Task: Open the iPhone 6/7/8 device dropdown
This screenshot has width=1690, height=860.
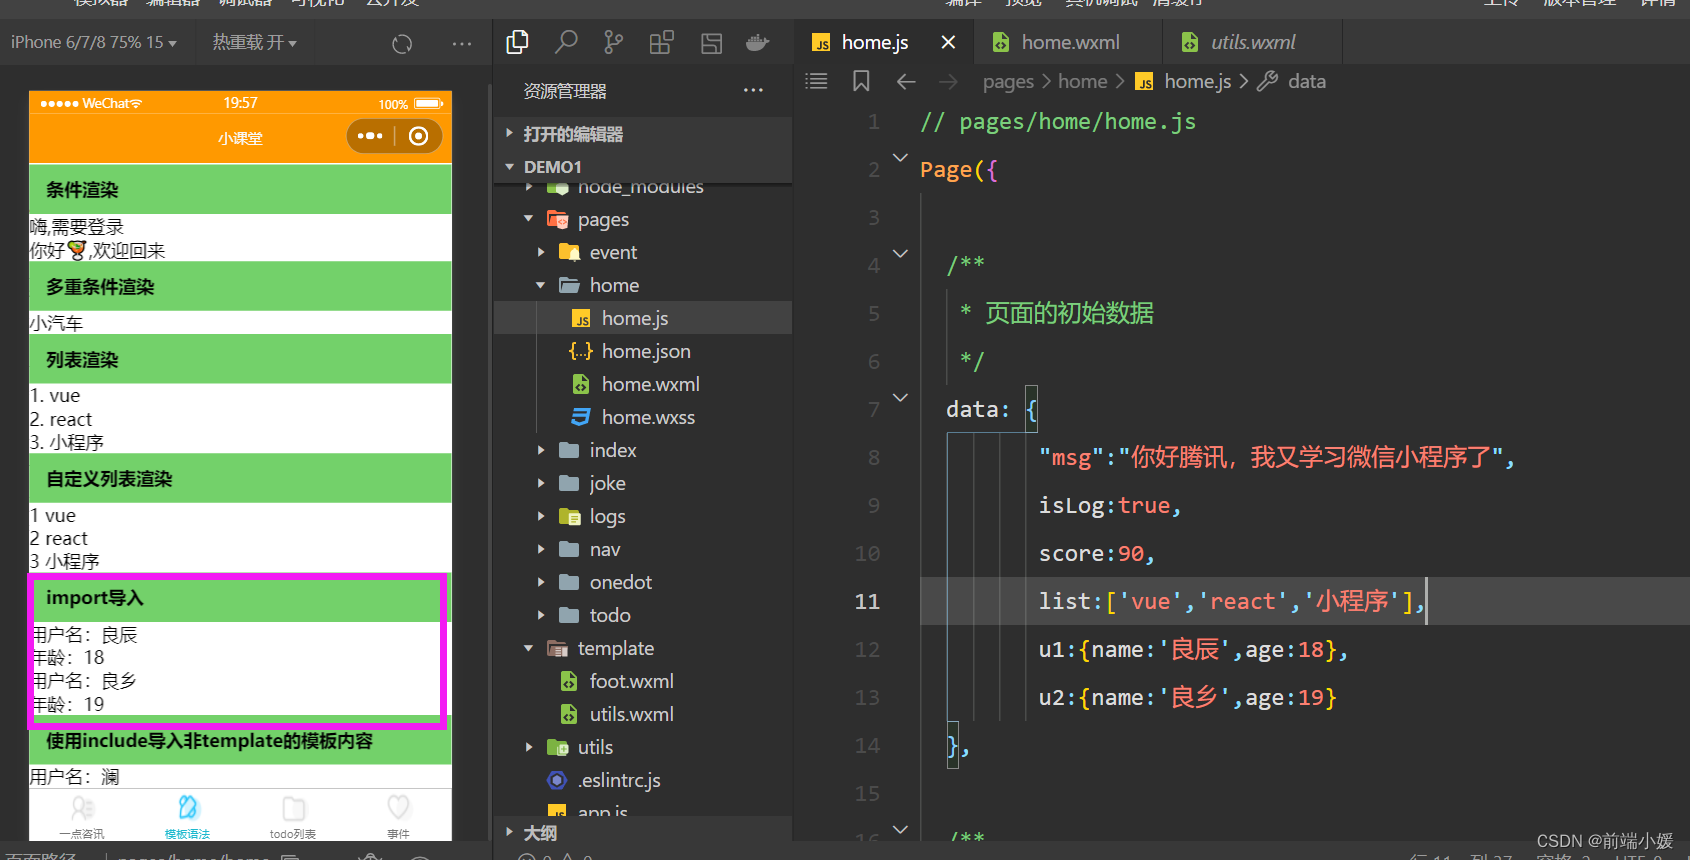Action: [94, 43]
